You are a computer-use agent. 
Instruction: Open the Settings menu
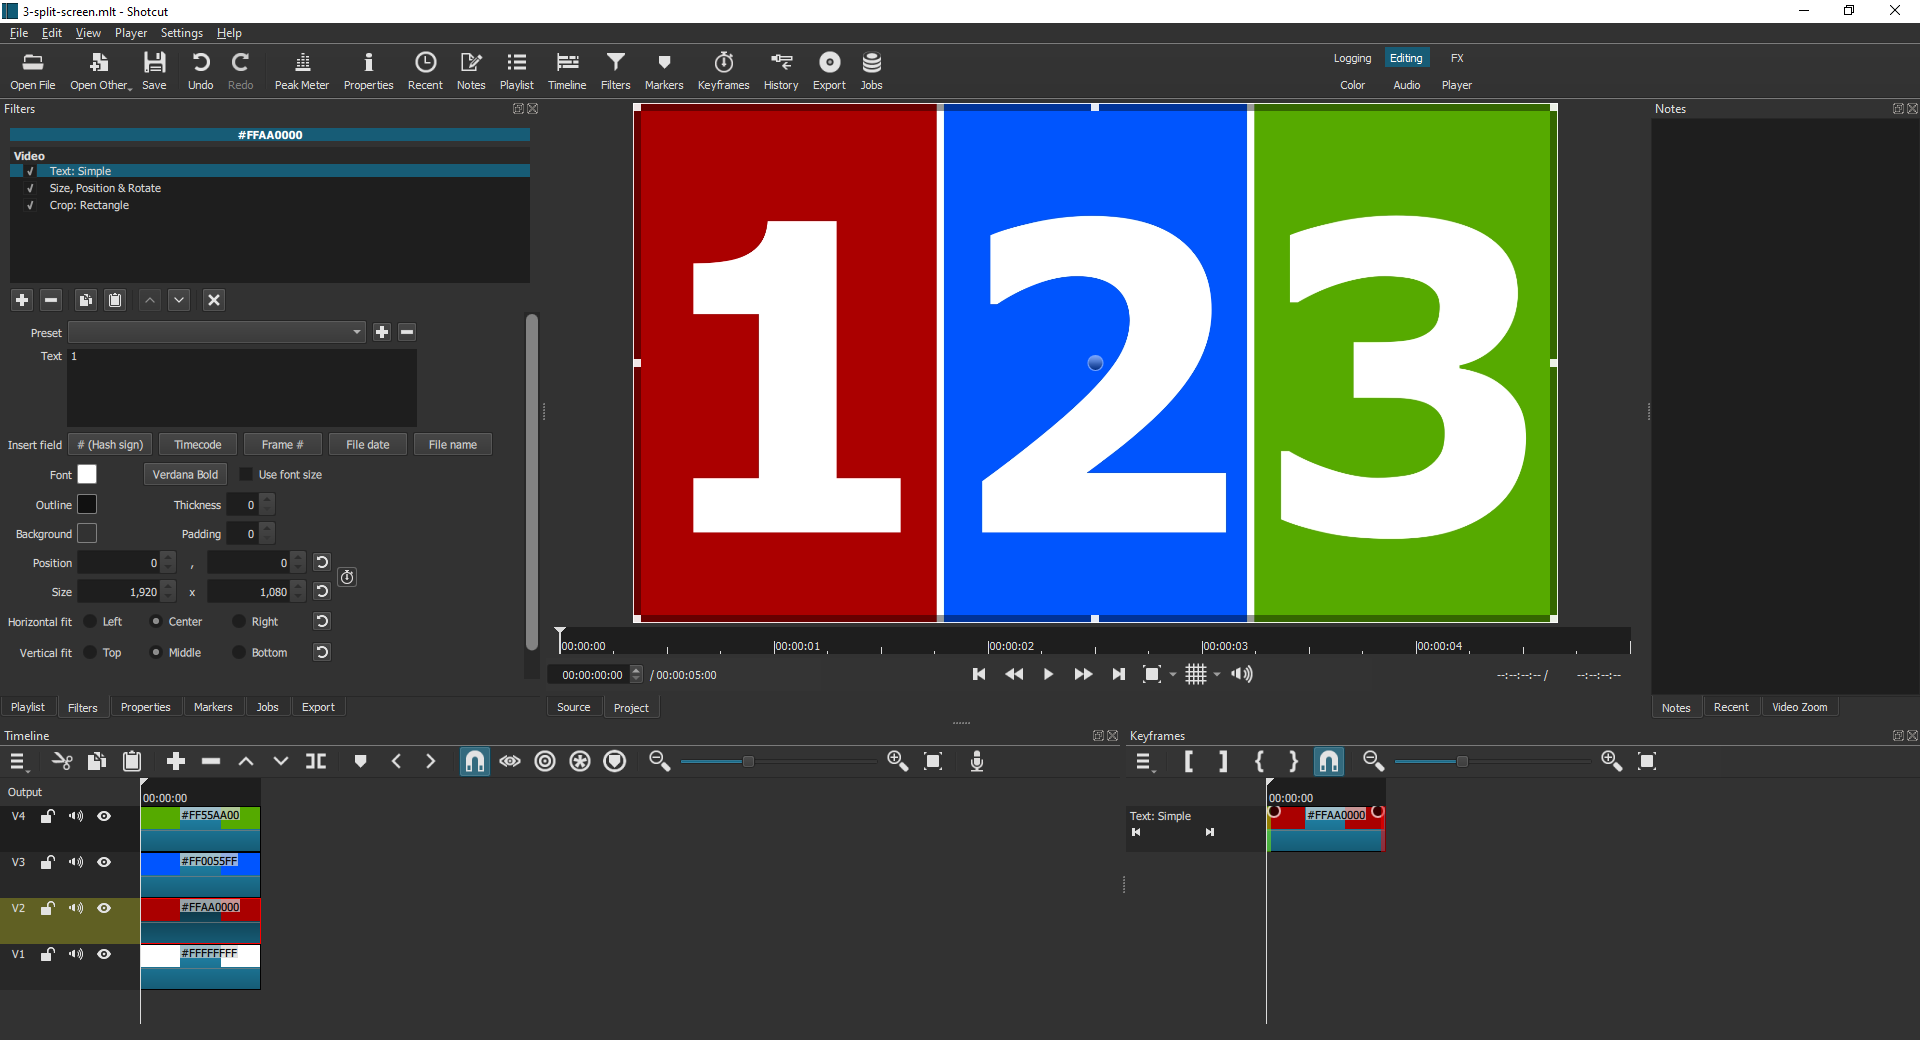pyautogui.click(x=182, y=33)
